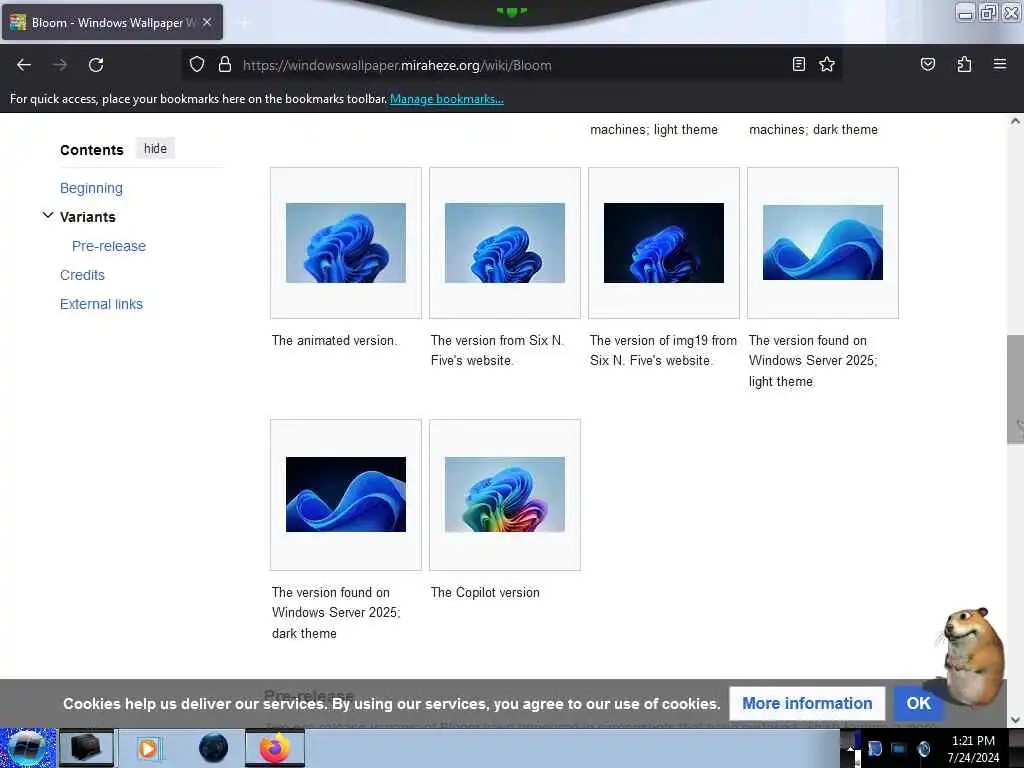Viewport: 1024px width, 768px height.
Task: Open the Manage bookmarks link
Action: tap(447, 99)
